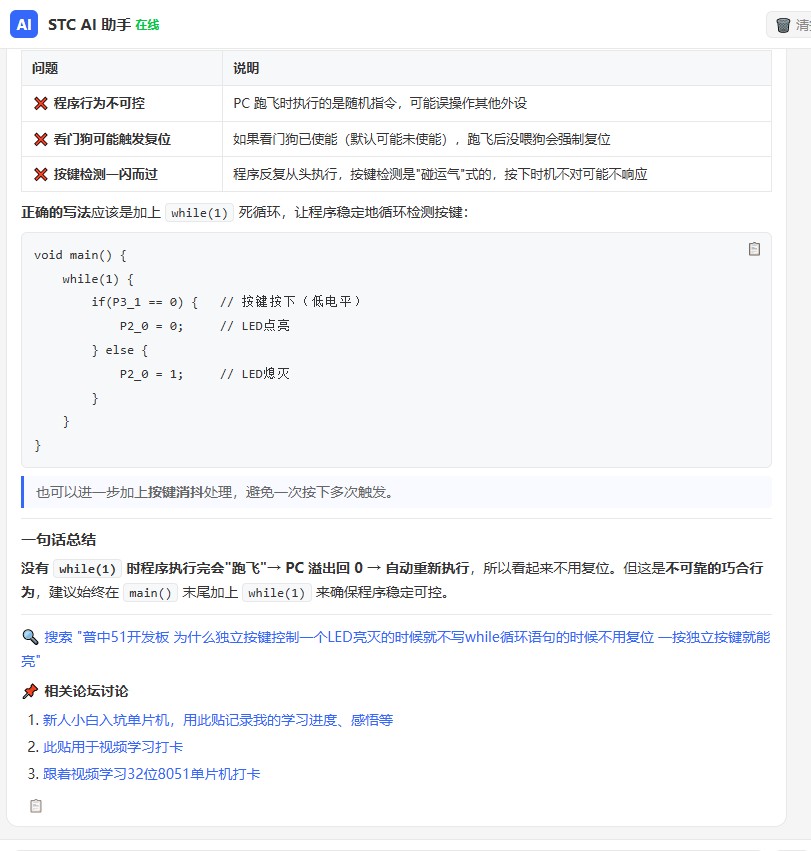Click code line P2_0 = 1;

coord(151,374)
